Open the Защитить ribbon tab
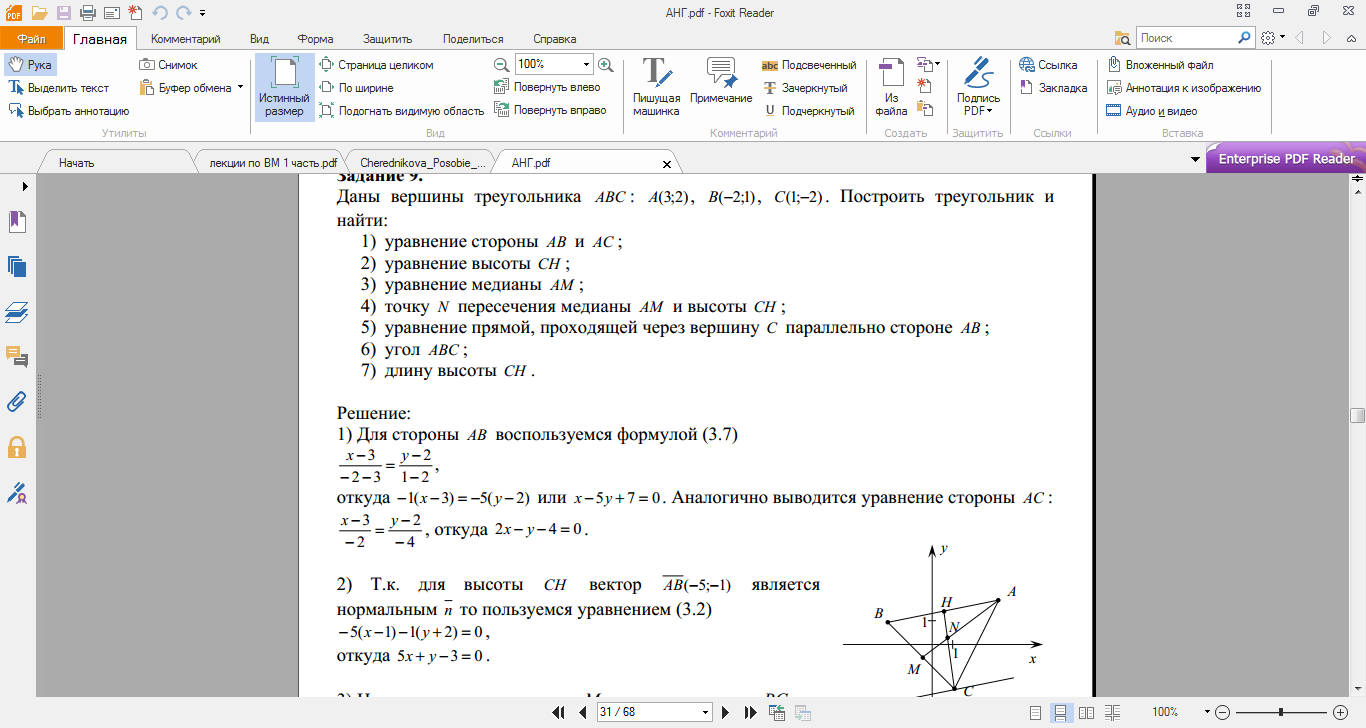1366x728 pixels. tap(388, 39)
